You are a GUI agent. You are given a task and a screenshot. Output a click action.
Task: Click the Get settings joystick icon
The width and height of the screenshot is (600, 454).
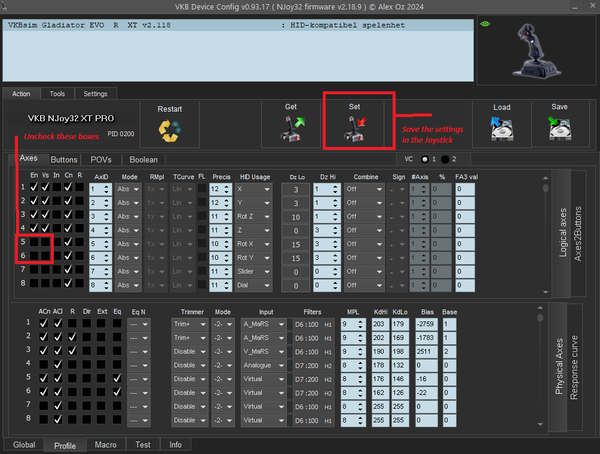[291, 128]
